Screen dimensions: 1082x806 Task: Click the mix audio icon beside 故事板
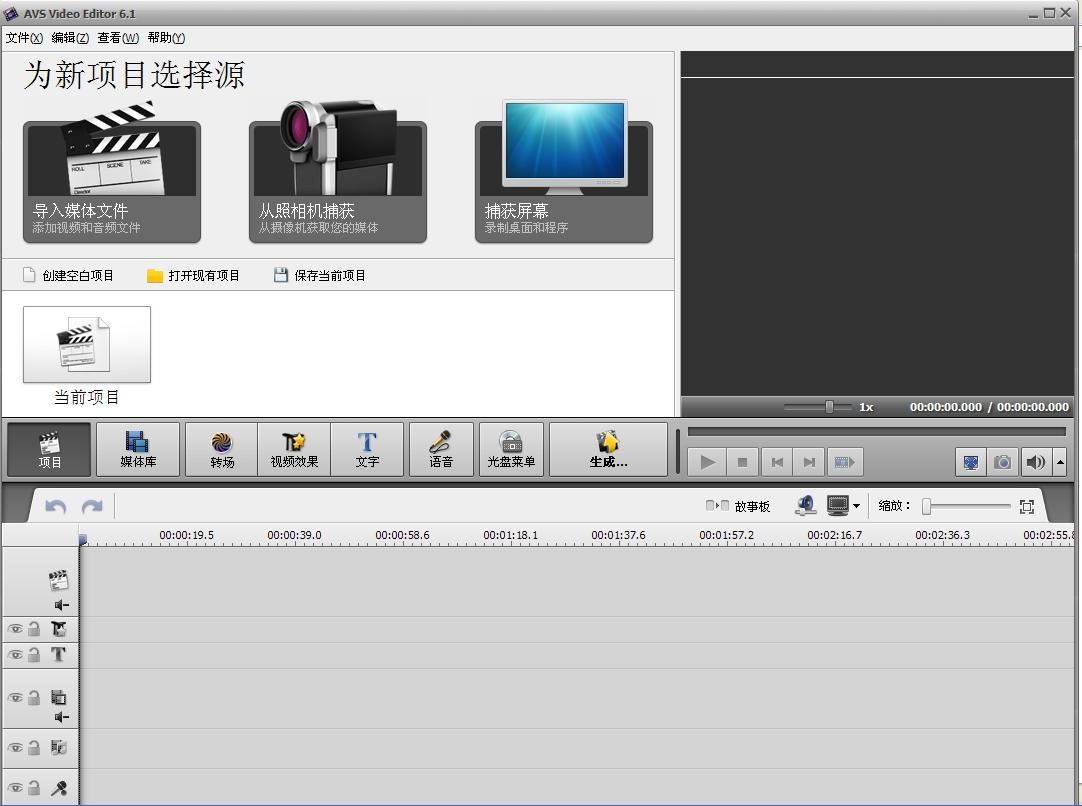pyautogui.click(x=807, y=504)
